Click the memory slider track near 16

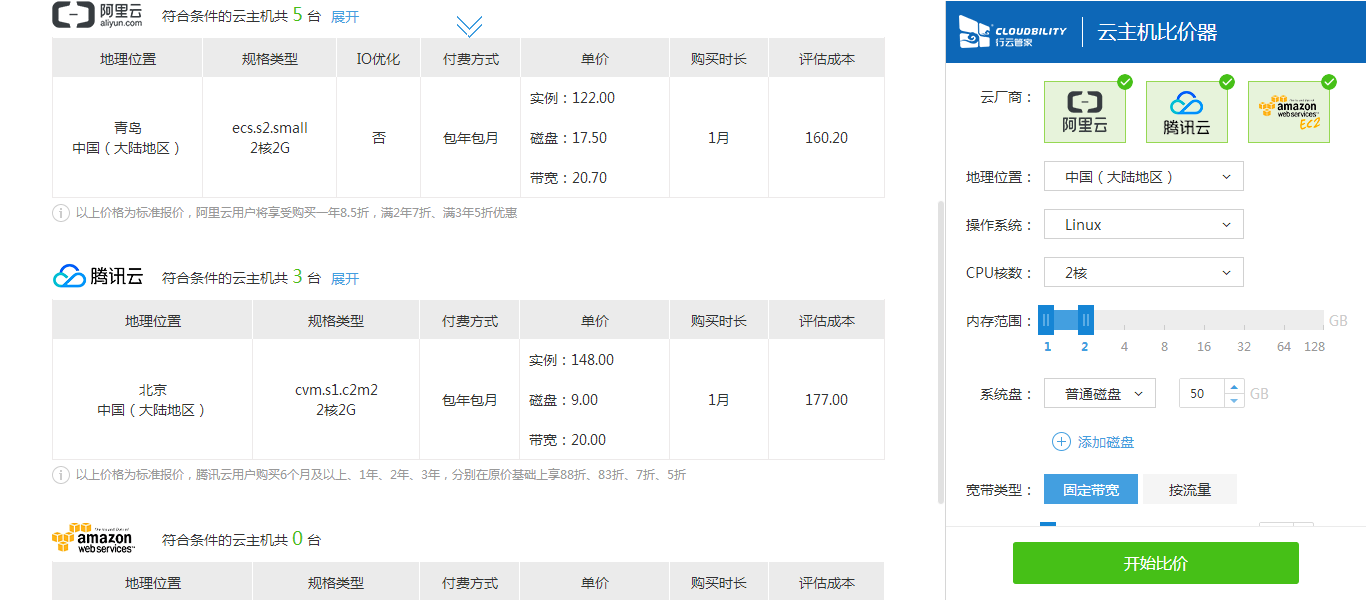[1204, 320]
